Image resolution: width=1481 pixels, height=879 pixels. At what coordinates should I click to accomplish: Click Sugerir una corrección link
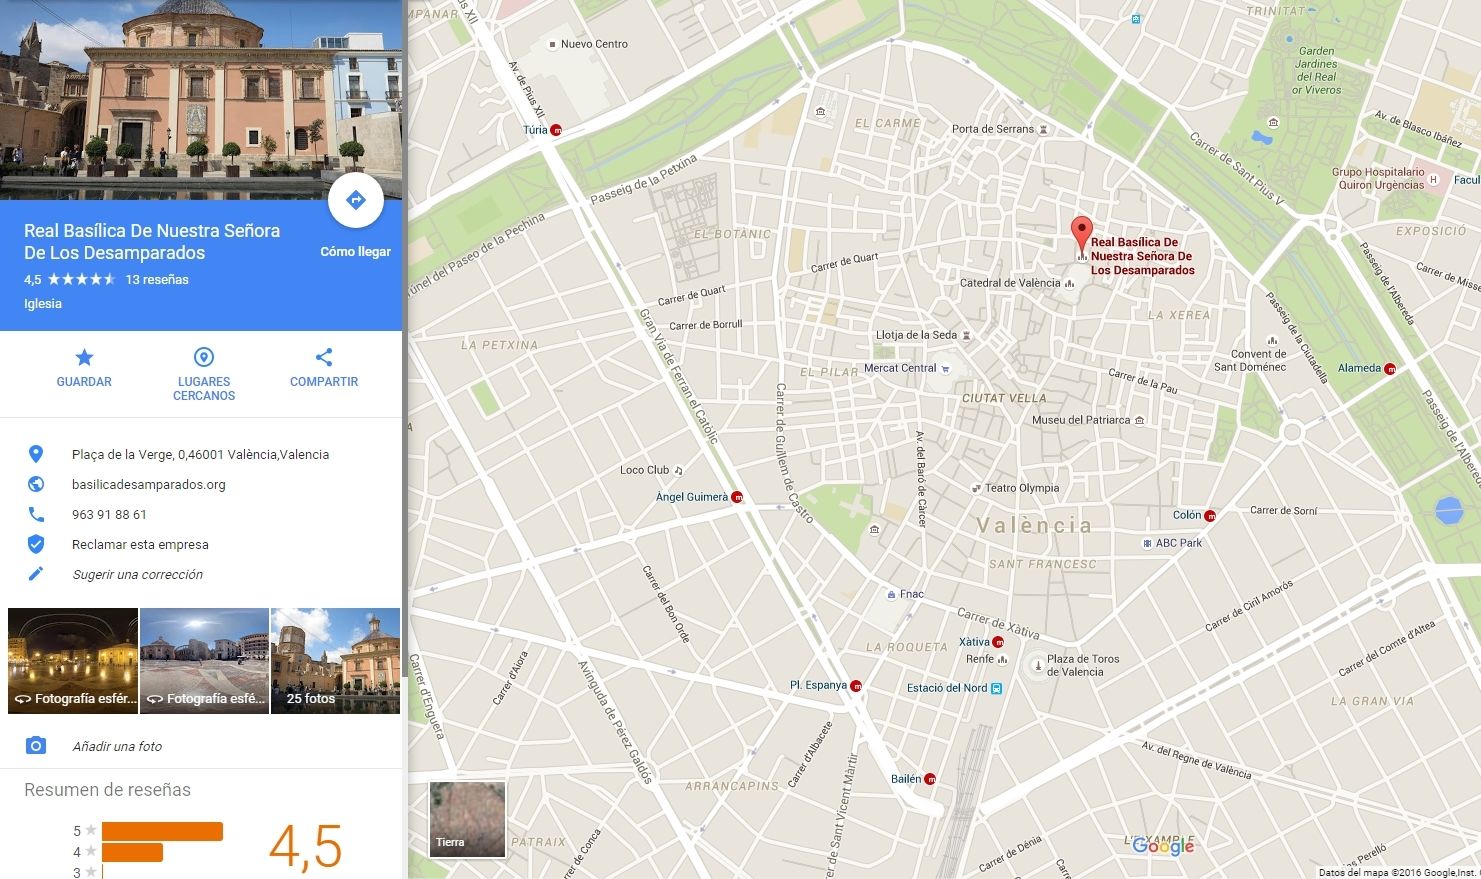tap(138, 574)
